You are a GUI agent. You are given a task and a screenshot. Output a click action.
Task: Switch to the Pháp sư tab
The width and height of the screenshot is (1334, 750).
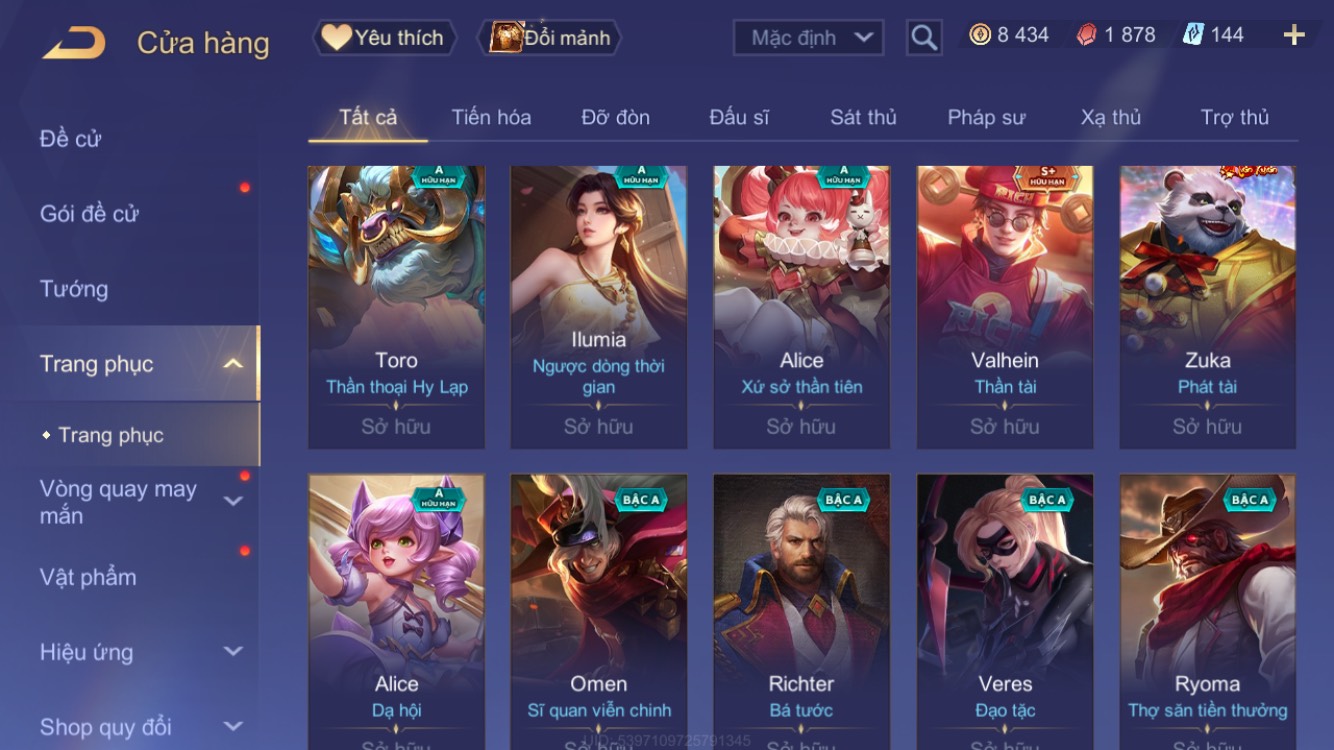[986, 117]
